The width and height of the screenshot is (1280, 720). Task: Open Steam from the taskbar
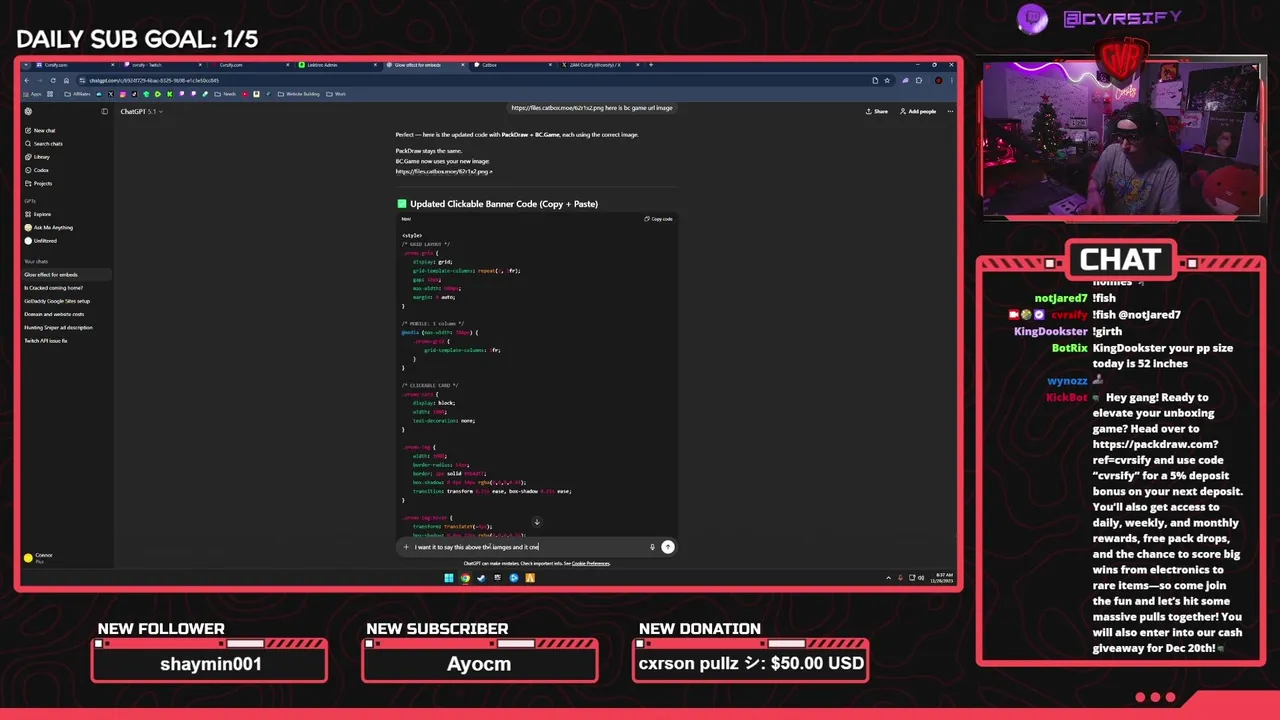(x=482, y=577)
